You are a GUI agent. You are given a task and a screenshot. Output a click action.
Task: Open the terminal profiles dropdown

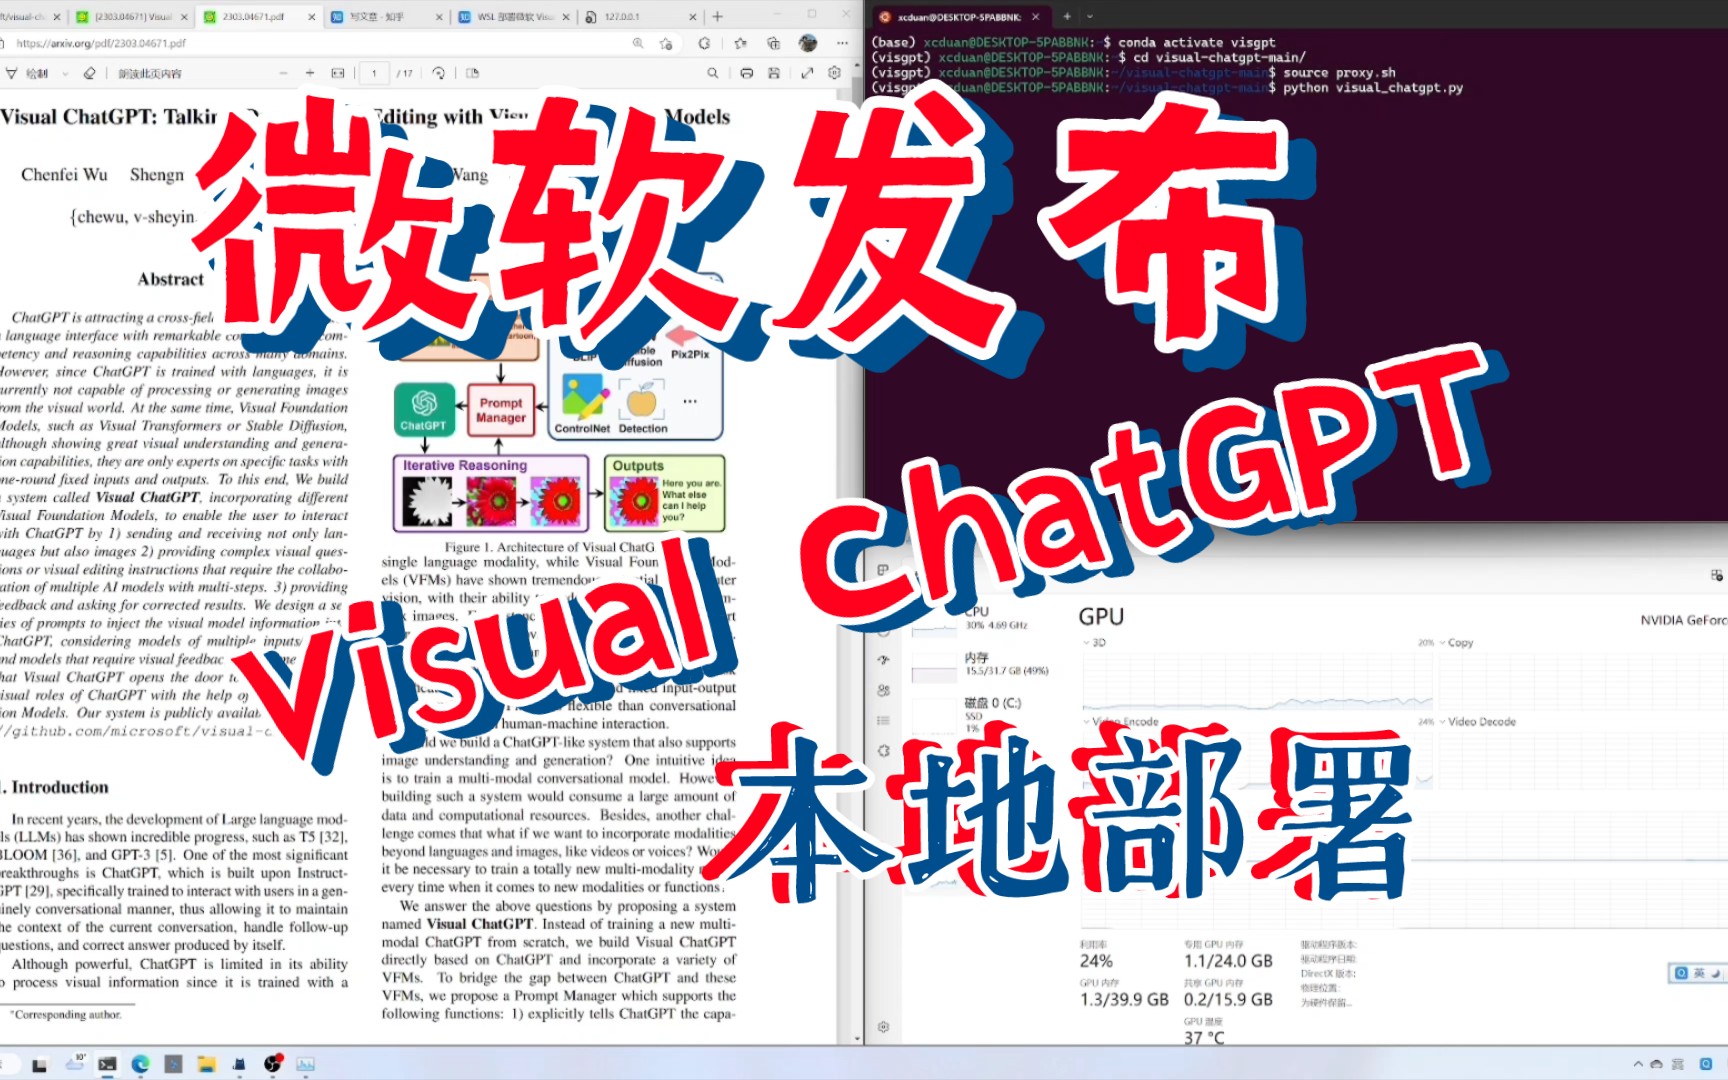pos(1090,17)
